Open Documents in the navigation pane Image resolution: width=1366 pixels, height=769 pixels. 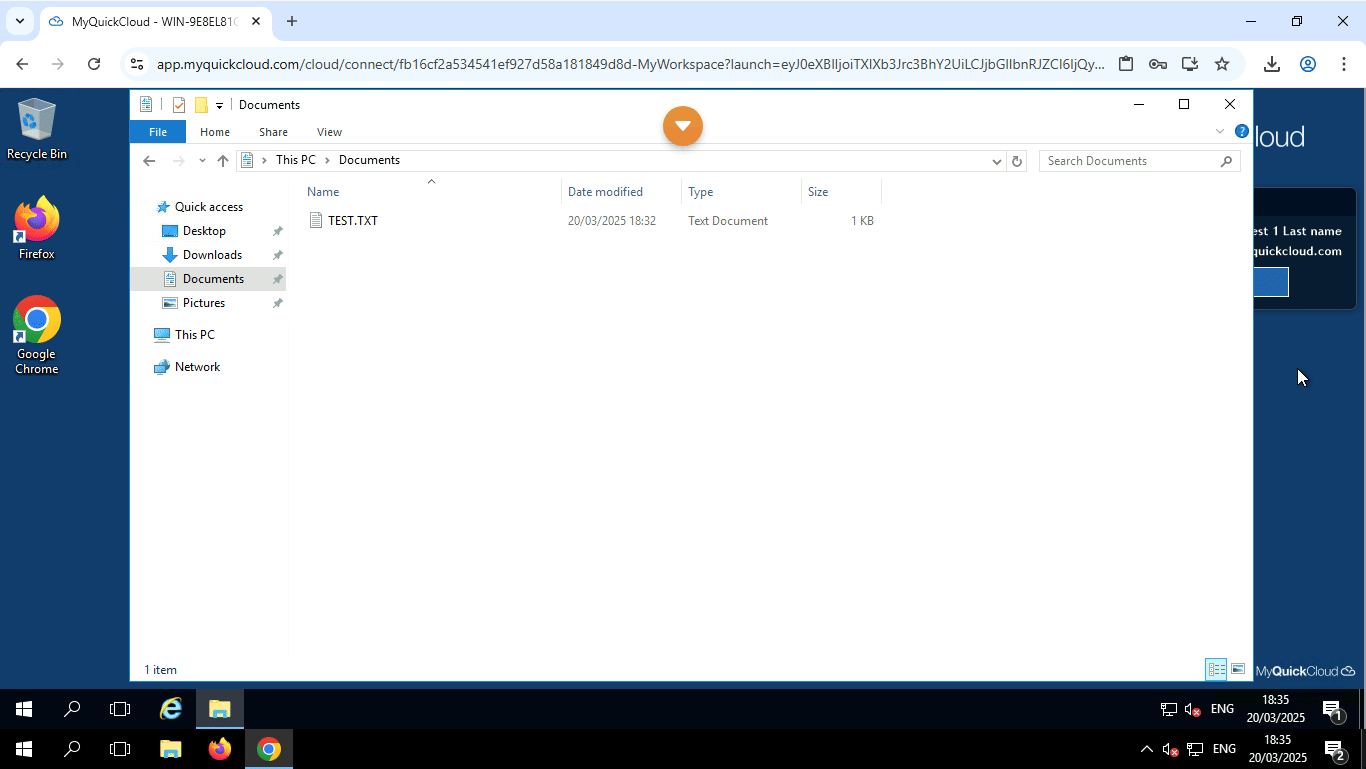[x=213, y=279]
